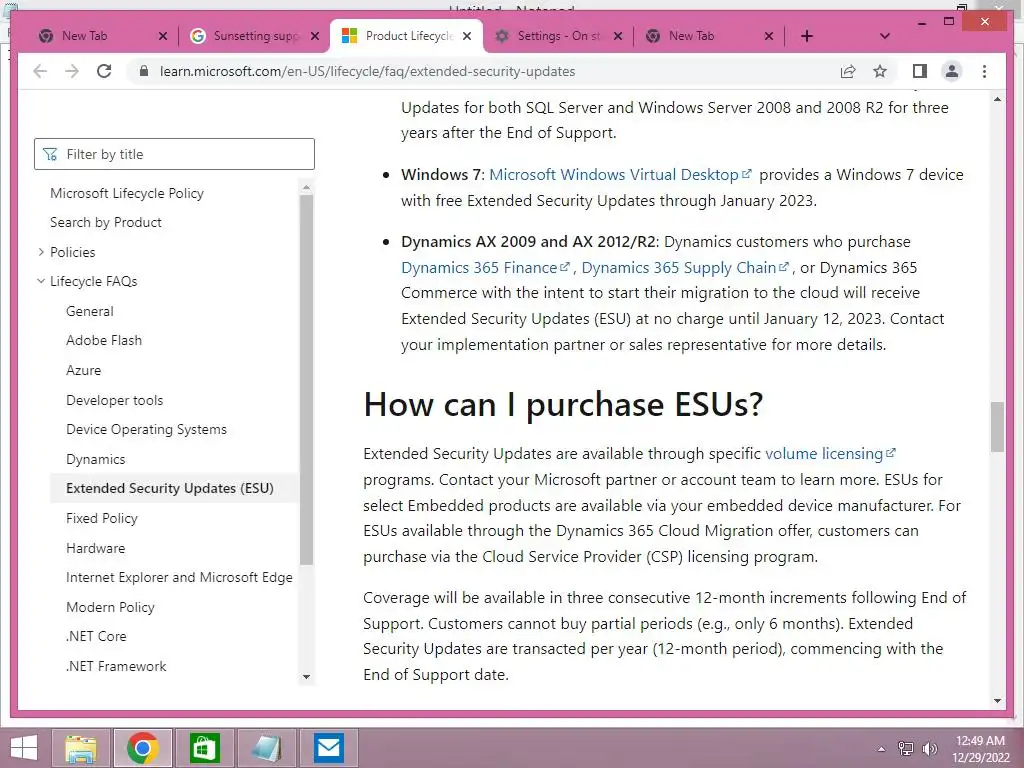Bookmark this page with the star icon
This screenshot has height=768, width=1024.
click(x=880, y=71)
